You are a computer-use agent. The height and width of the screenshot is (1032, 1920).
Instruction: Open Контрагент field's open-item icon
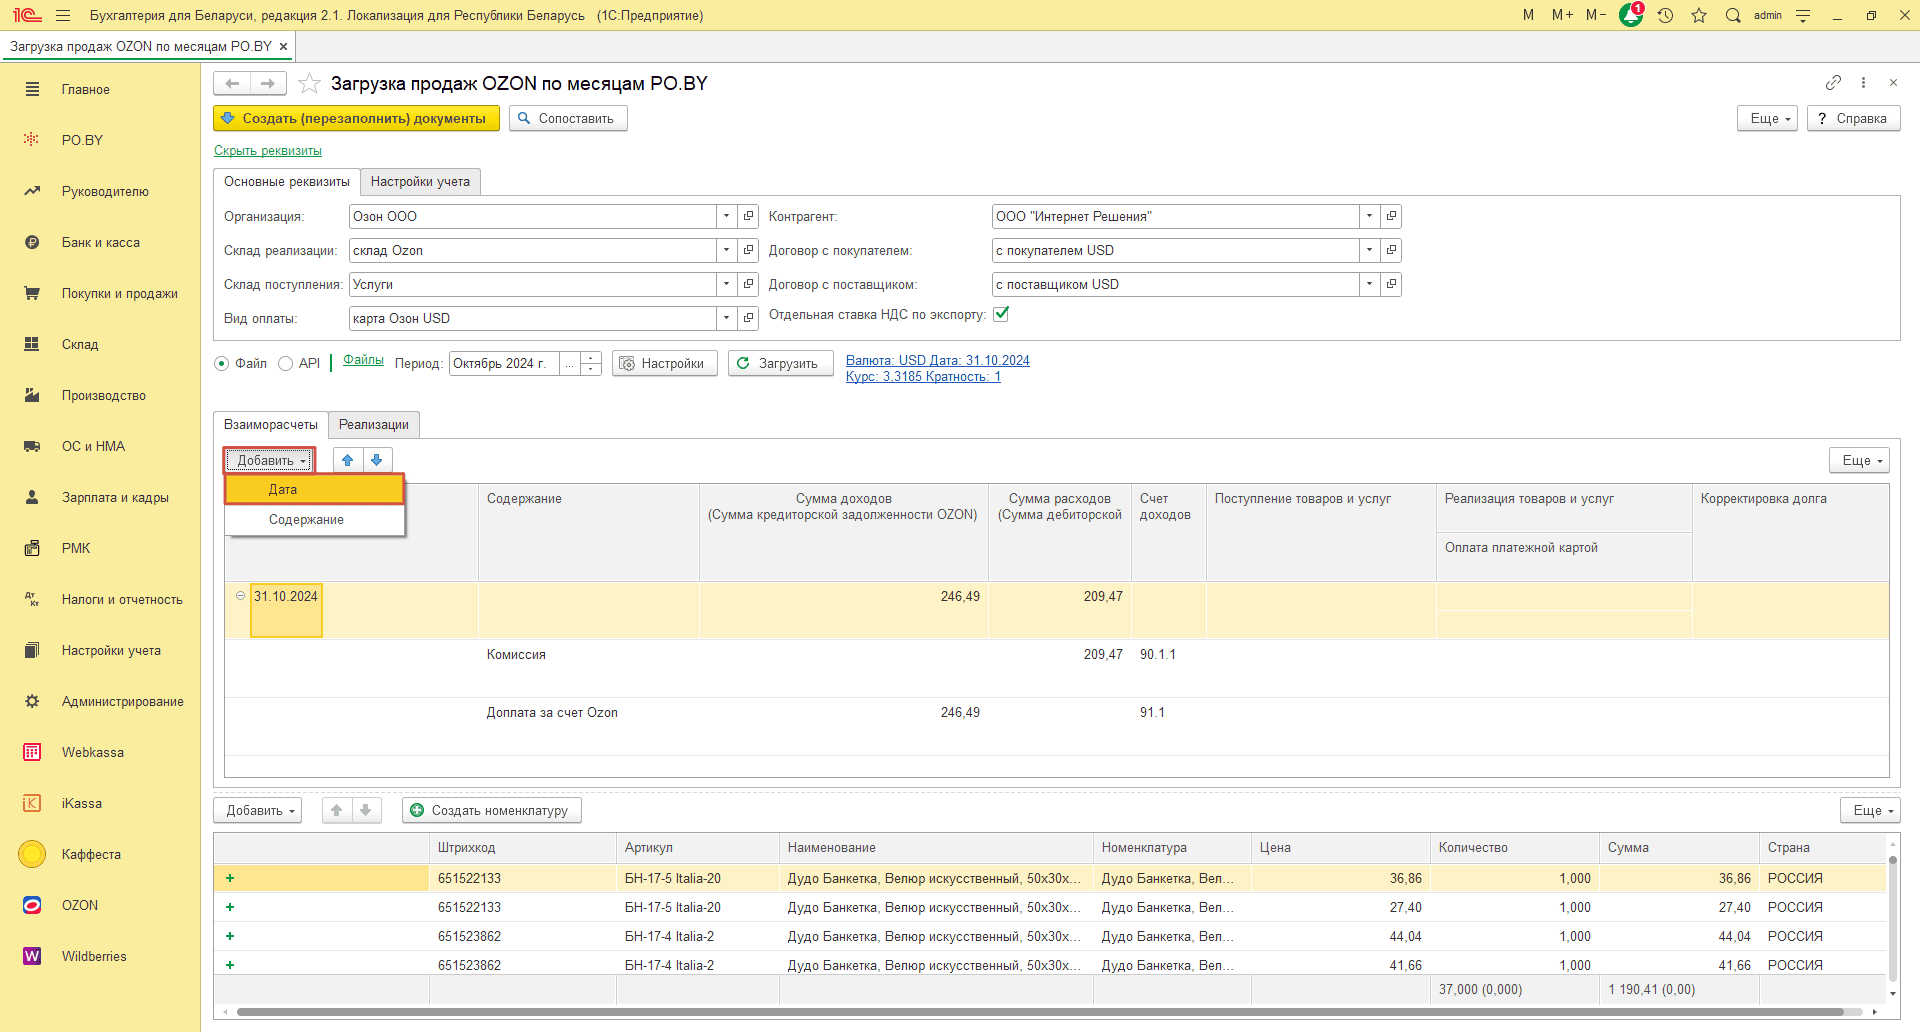click(x=1391, y=216)
